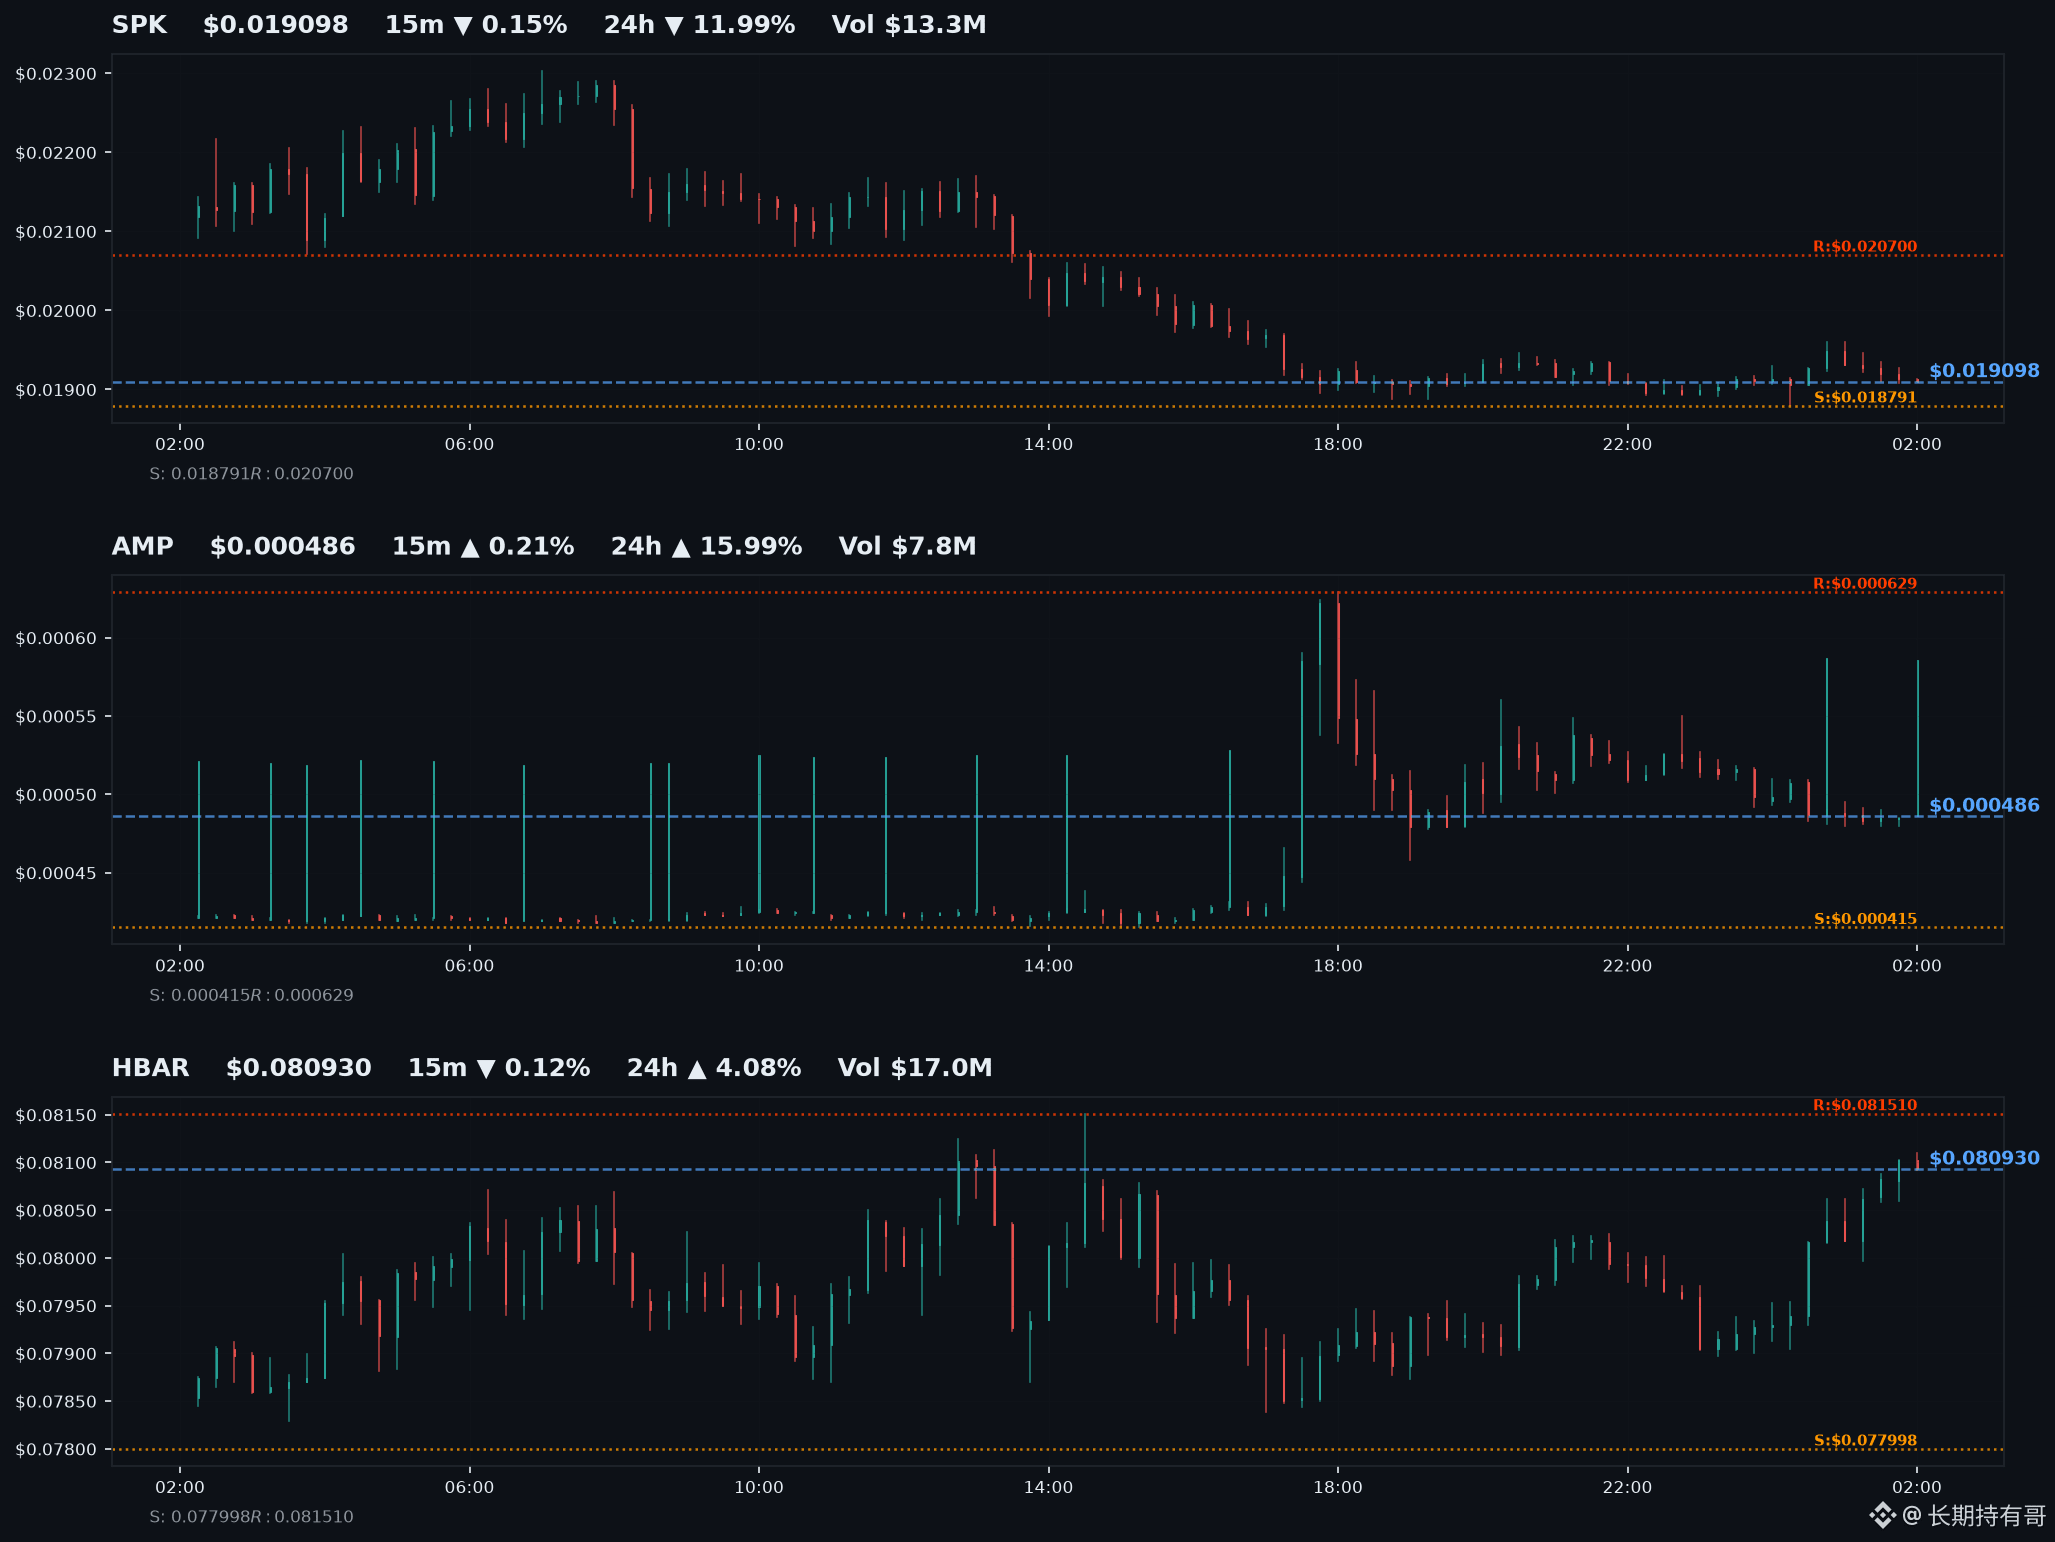
Task: Select the Vol $7.8M figure
Action: [907, 546]
